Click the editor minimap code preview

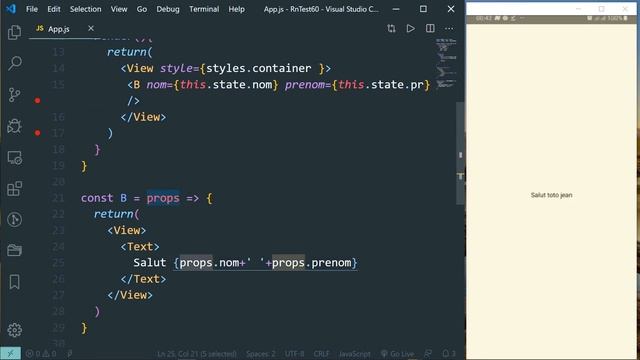coord(446,63)
